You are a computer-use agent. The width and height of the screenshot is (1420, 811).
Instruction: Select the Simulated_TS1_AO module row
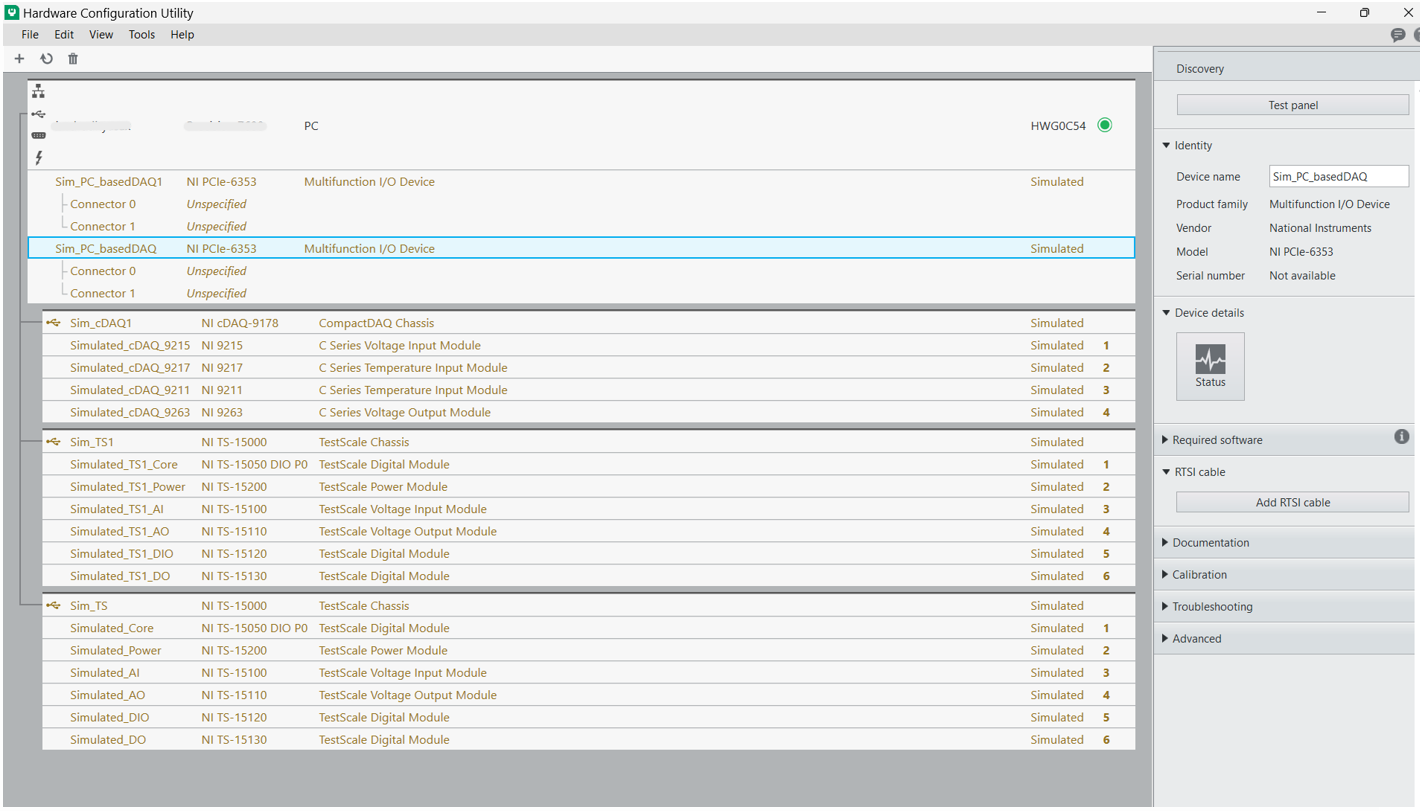coord(589,532)
